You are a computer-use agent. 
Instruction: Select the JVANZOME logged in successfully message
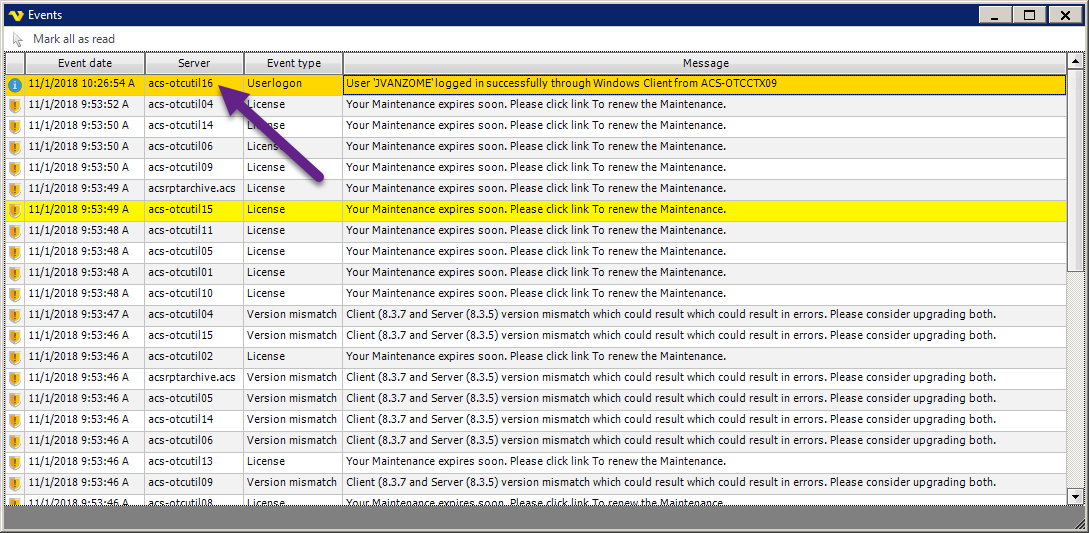coord(561,84)
